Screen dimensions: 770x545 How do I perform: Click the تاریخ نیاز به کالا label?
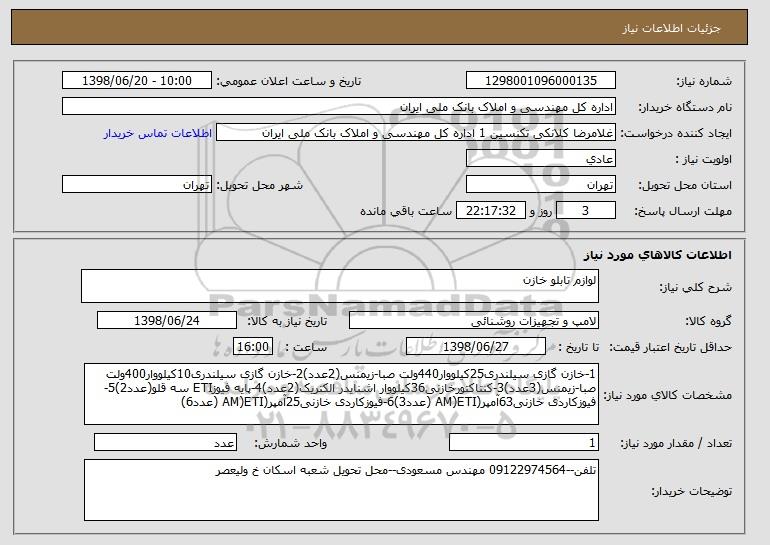287,321
